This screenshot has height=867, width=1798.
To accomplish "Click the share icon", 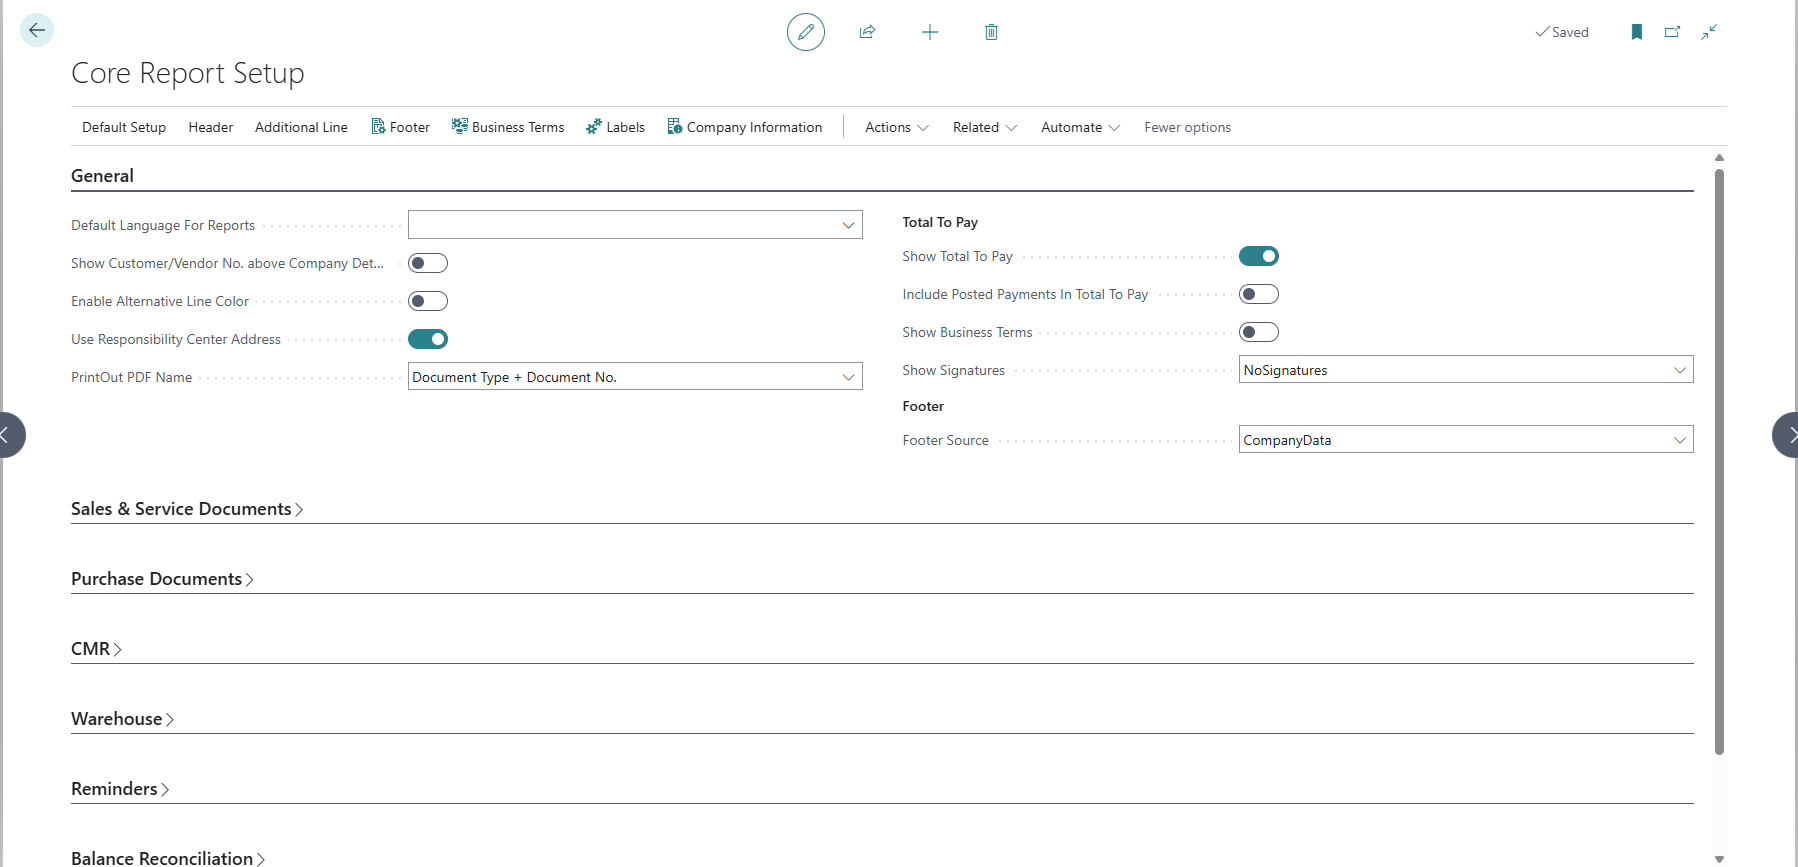I will click(867, 32).
